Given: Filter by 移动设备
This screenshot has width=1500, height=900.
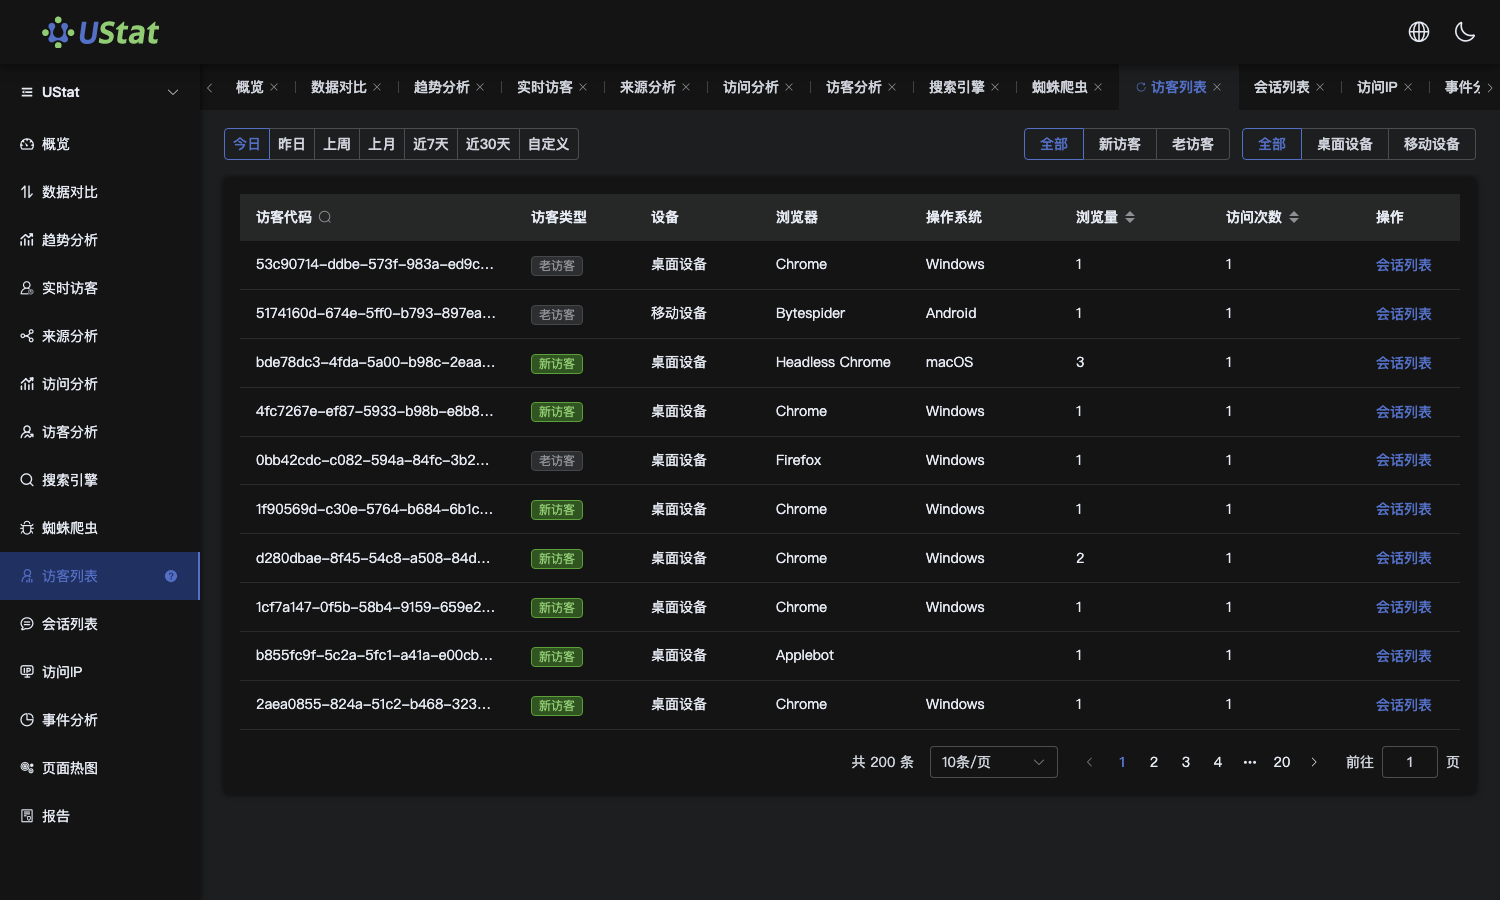Looking at the screenshot, I should pos(1432,144).
